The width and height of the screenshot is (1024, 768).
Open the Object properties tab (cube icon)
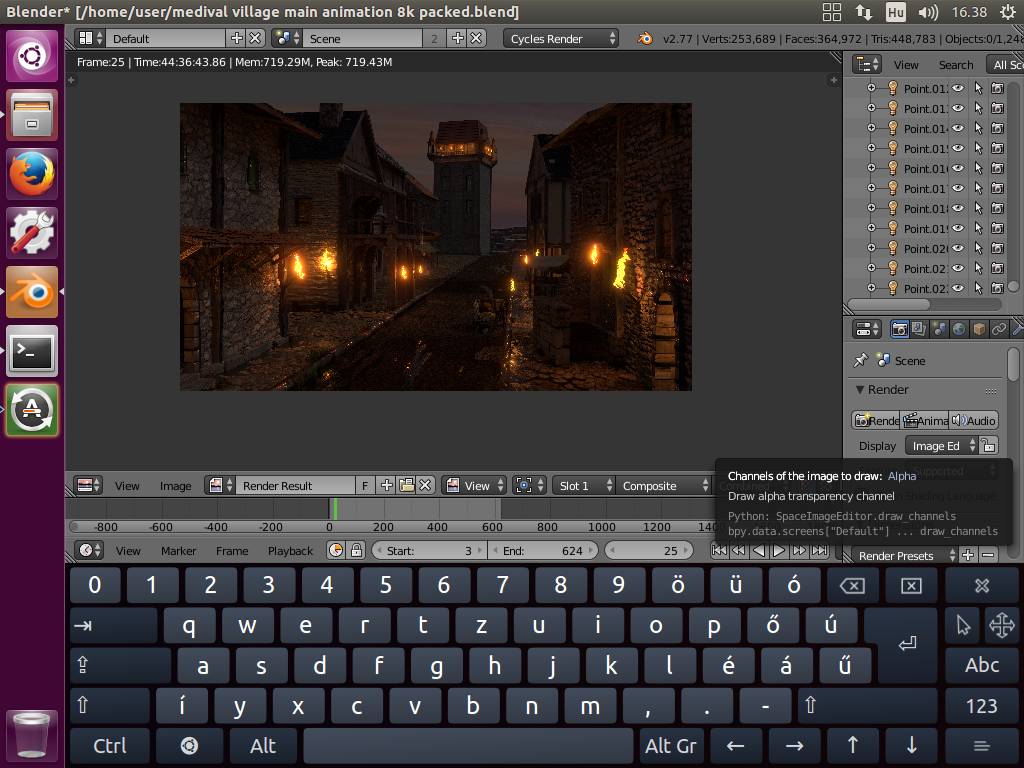coord(979,329)
